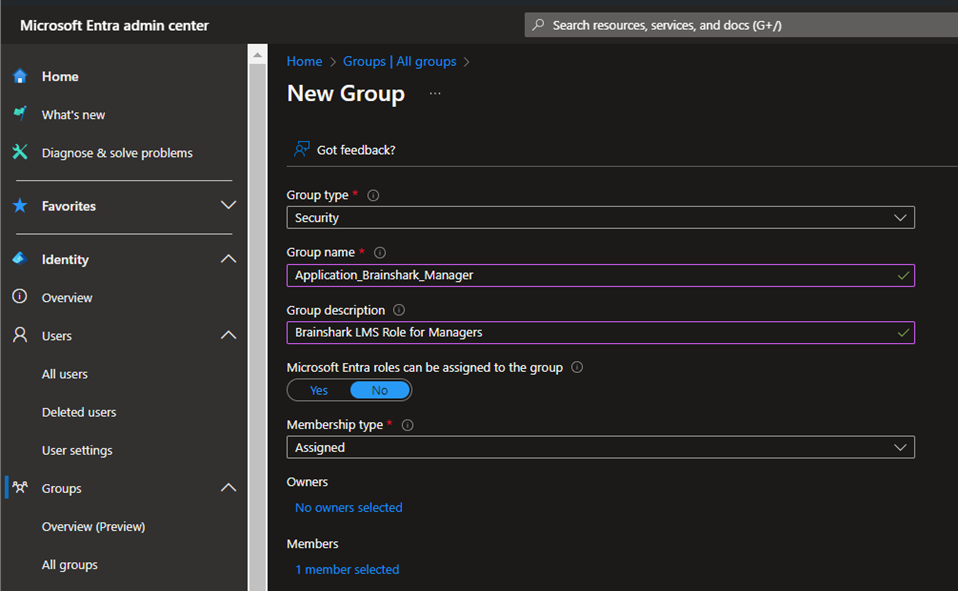Click the Home house icon in sidebar
The height and width of the screenshot is (591, 958).
coord(19,76)
